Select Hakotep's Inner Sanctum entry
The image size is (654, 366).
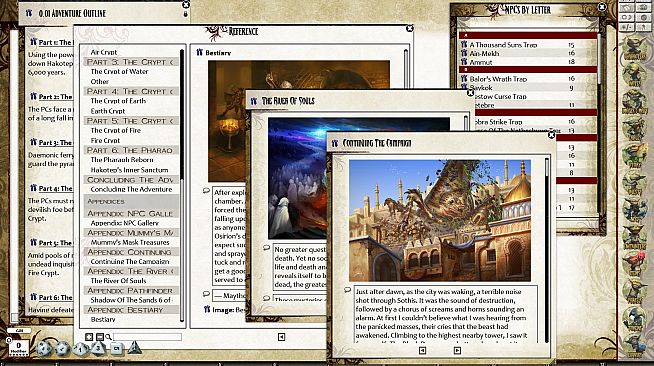tap(129, 170)
